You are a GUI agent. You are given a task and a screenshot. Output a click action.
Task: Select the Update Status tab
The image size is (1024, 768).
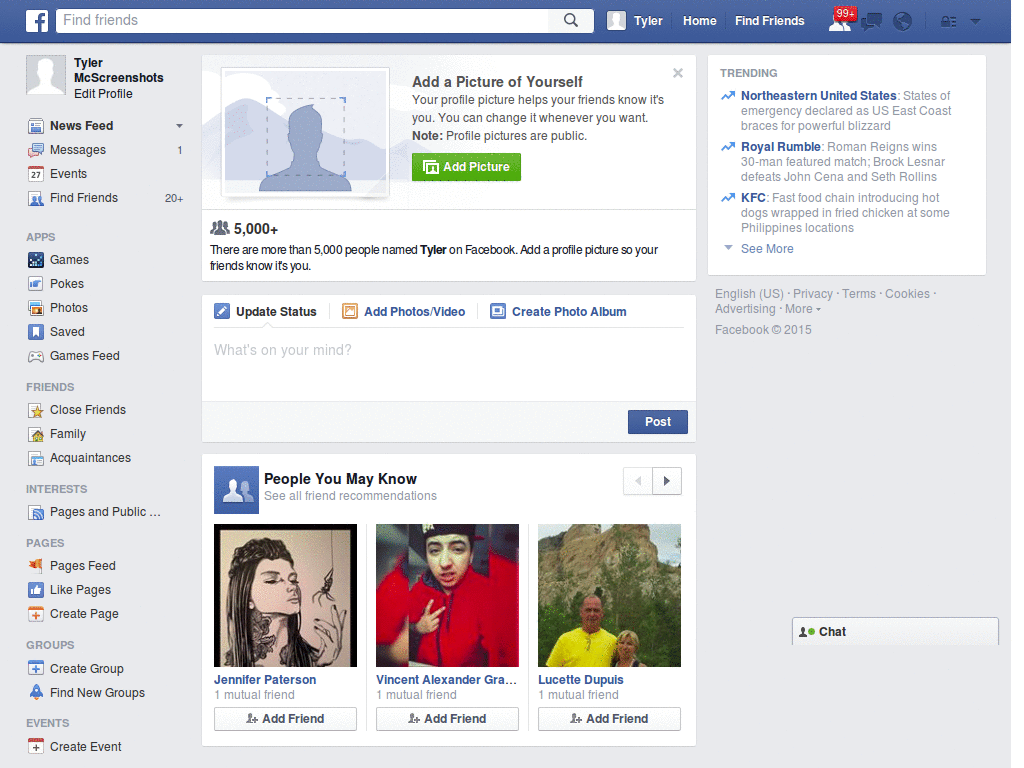click(x=266, y=312)
